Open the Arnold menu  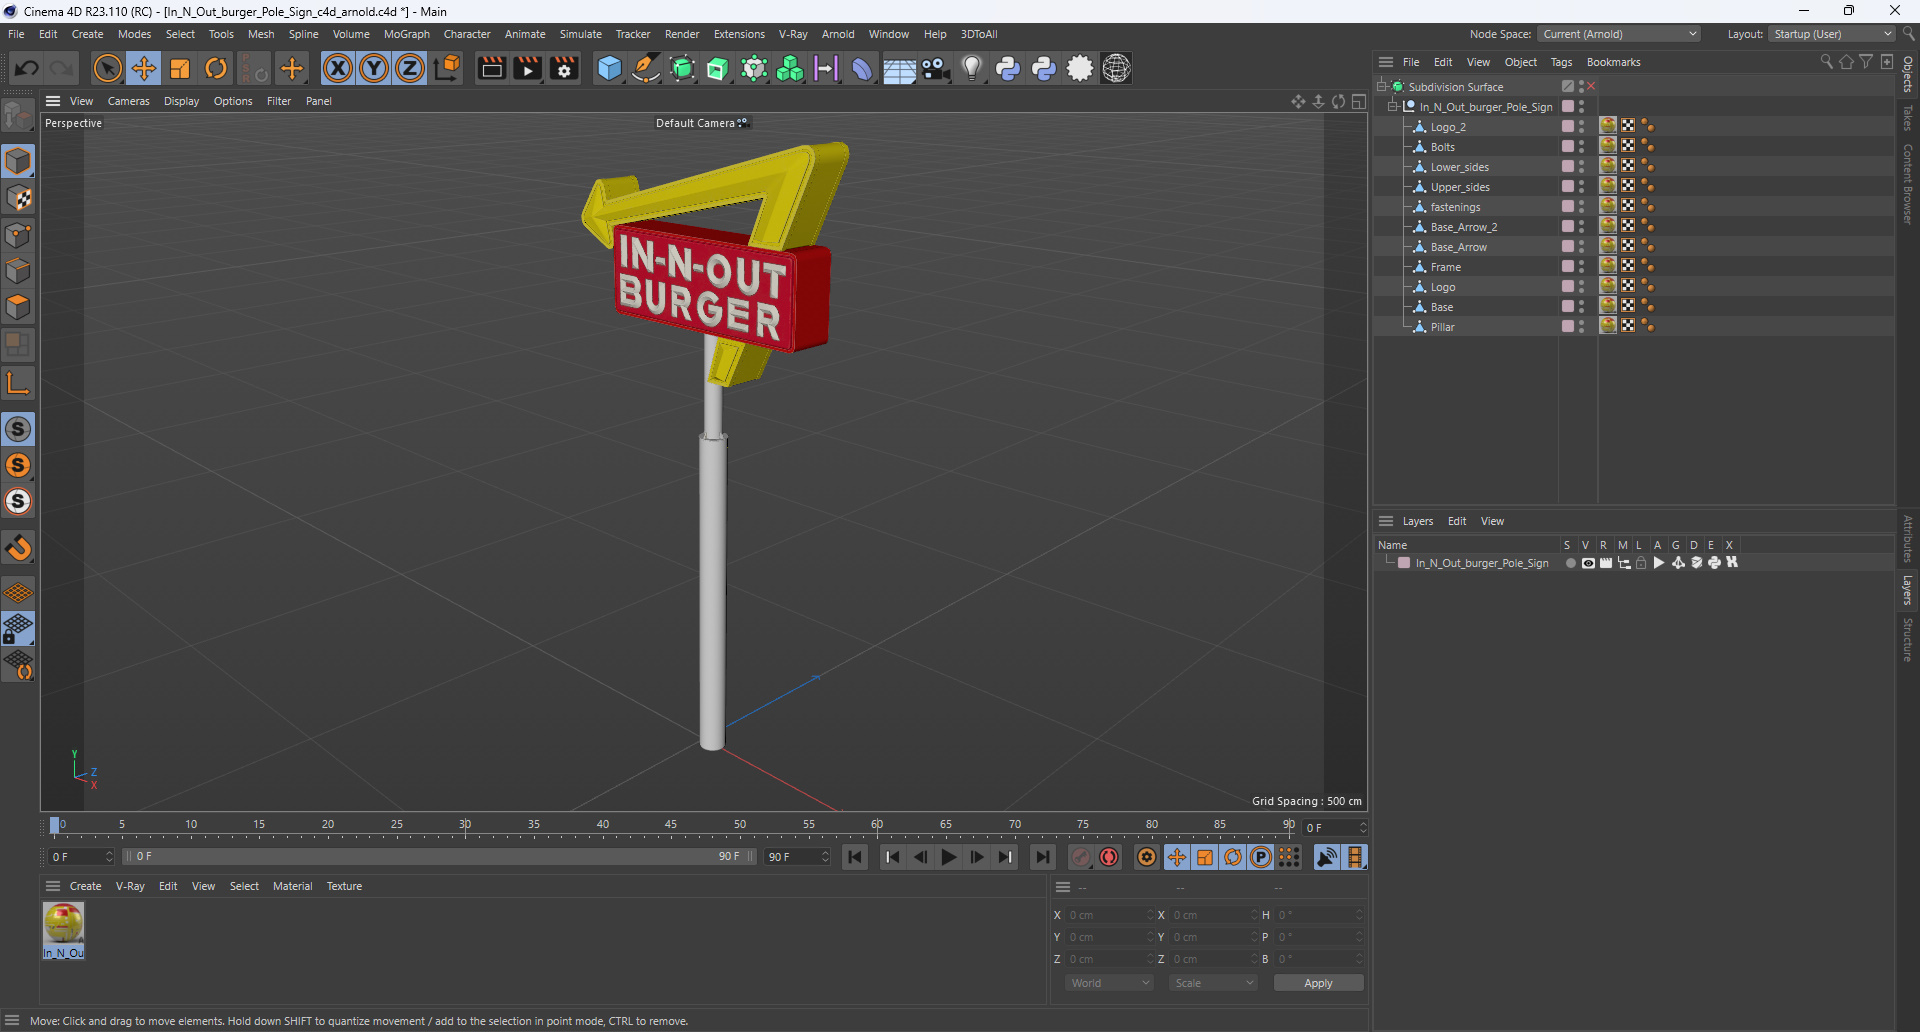tap(838, 34)
